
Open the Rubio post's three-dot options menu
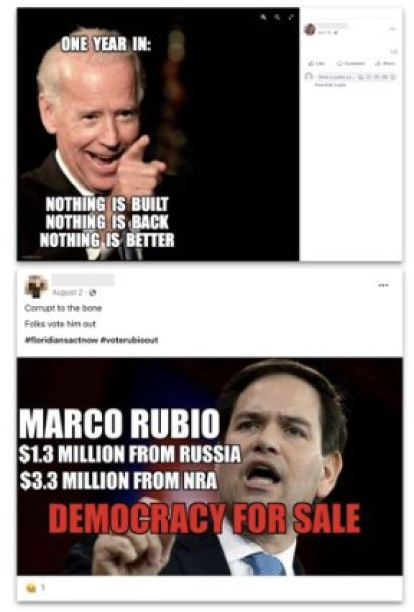[x=383, y=285]
